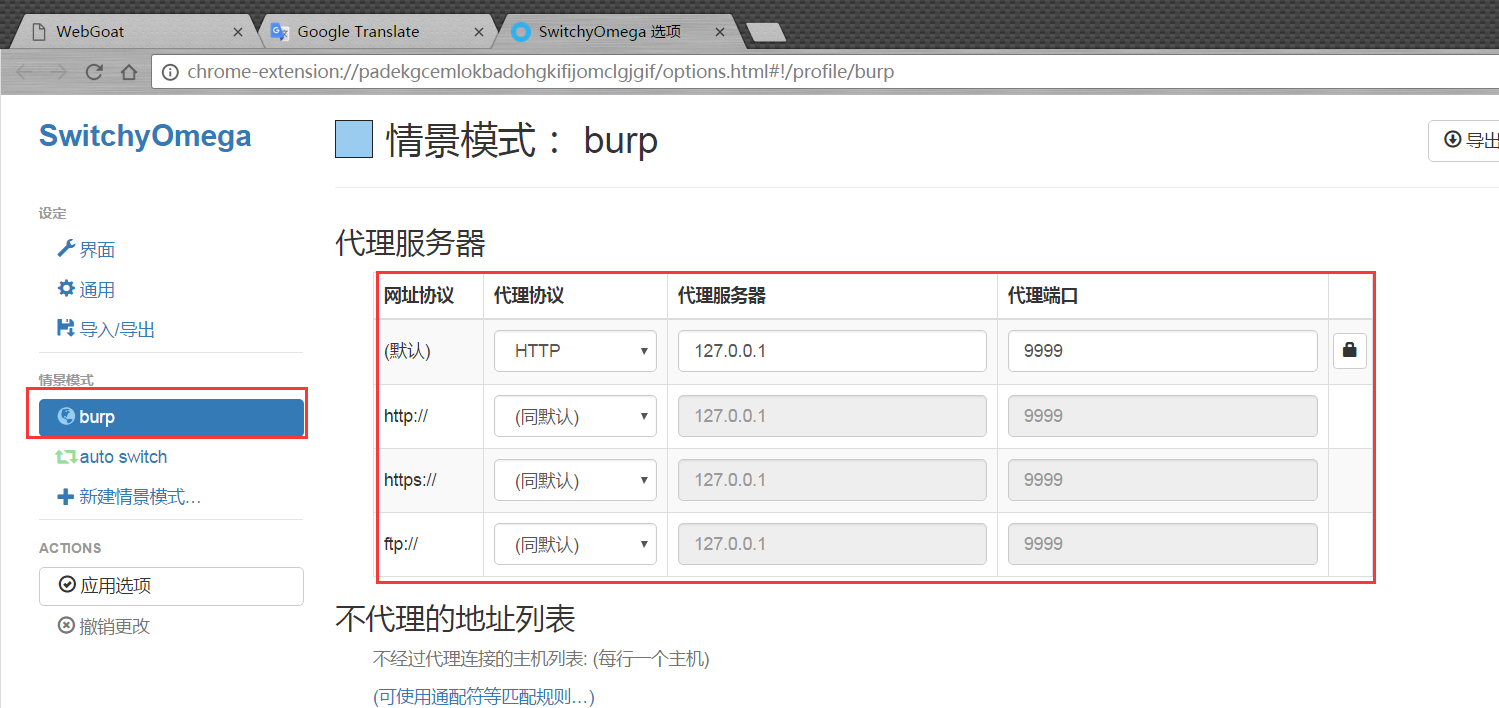1499x708 pixels.
Task: Close the WebGoat tab
Action: [238, 32]
